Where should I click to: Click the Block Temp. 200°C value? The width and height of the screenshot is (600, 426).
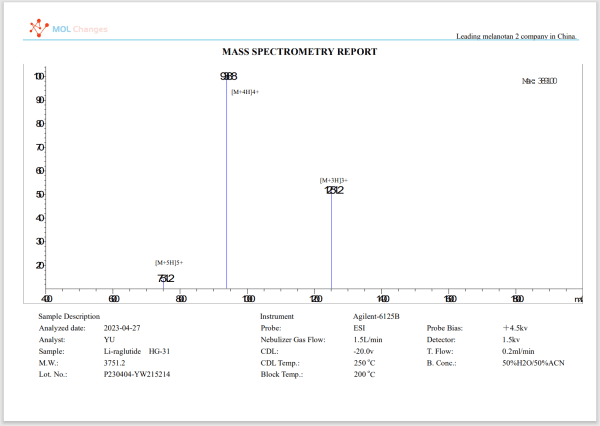click(x=364, y=374)
